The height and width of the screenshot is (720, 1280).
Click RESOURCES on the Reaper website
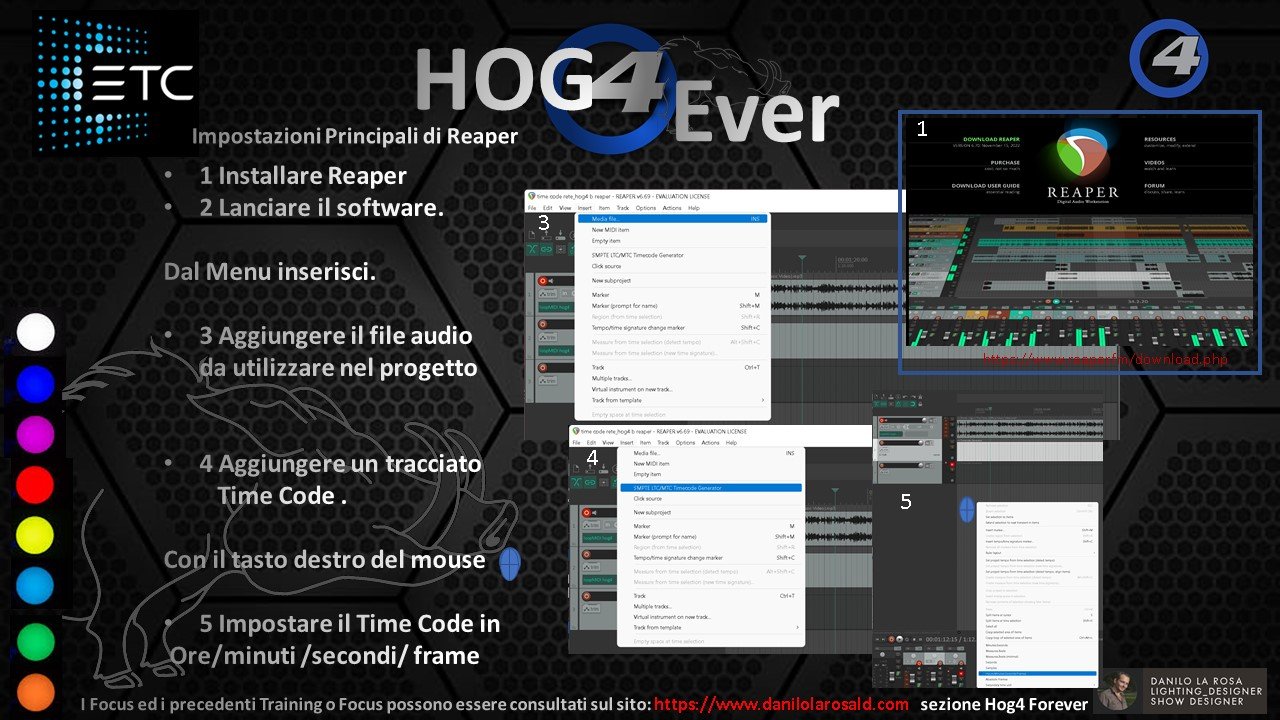[1160, 139]
